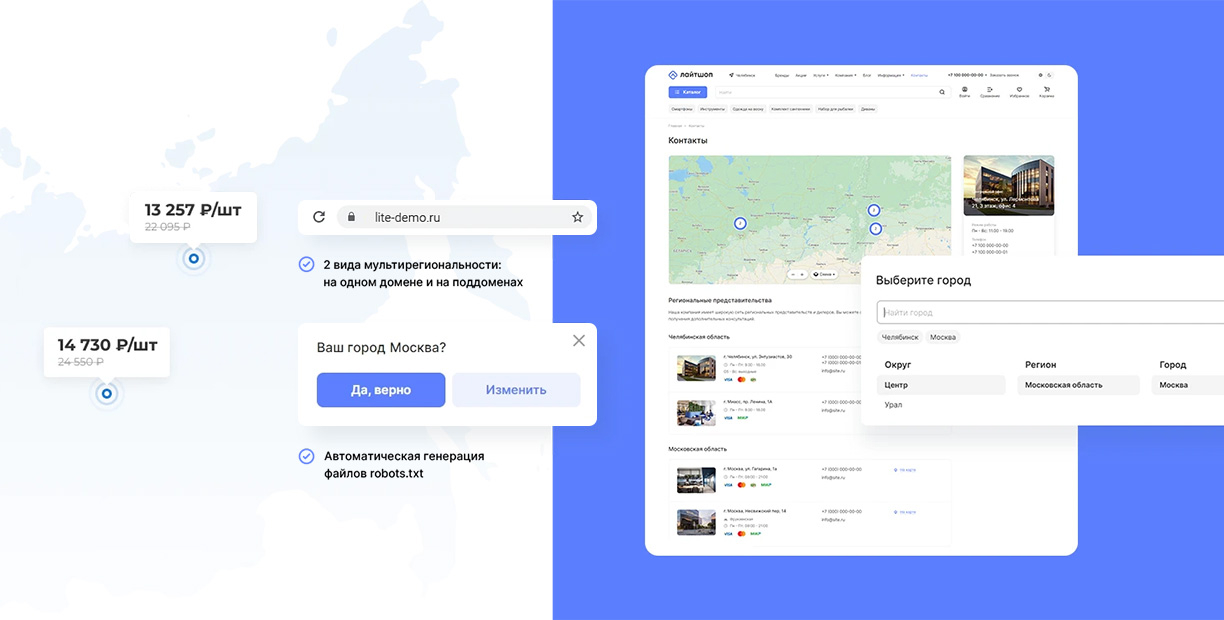Click the bookmark star in the address bar
Screen dimensions: 1224x620
[x=577, y=217]
